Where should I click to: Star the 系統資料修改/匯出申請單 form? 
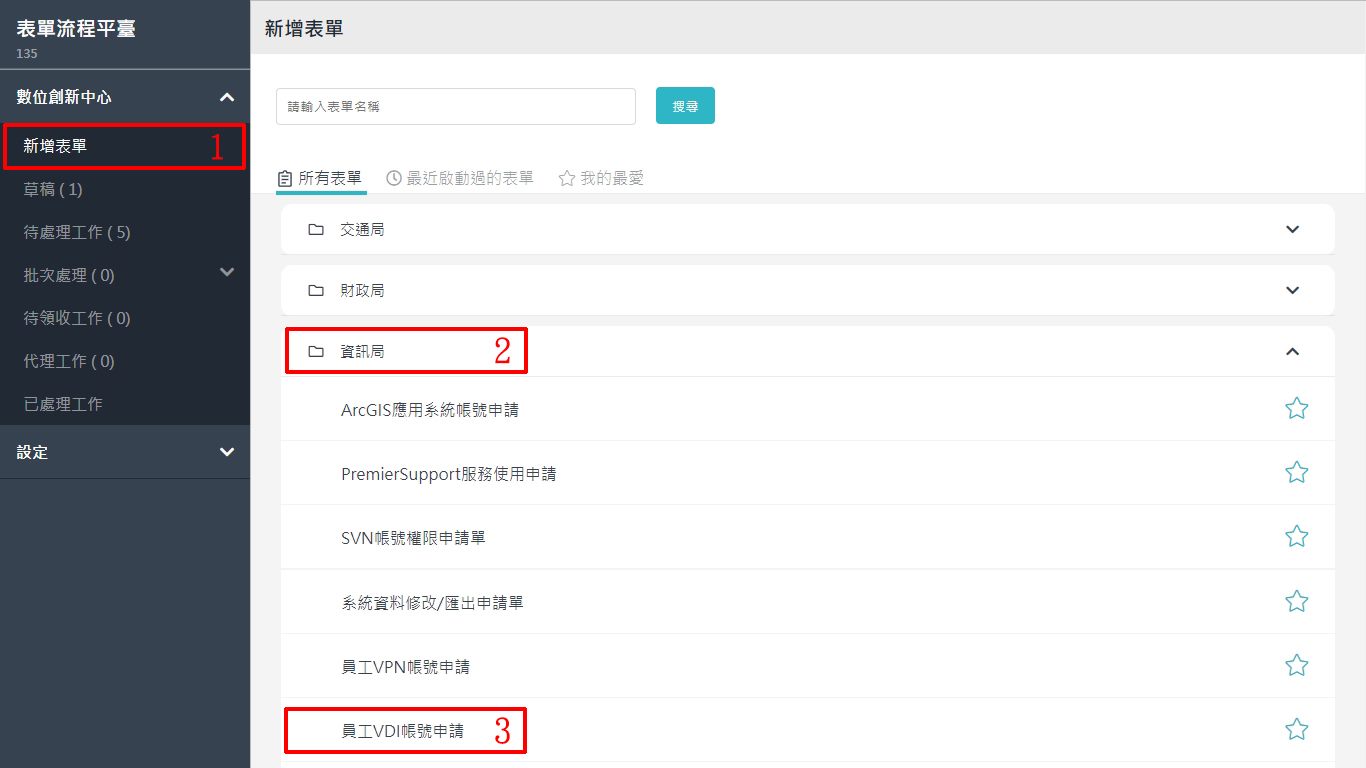coord(1296,601)
